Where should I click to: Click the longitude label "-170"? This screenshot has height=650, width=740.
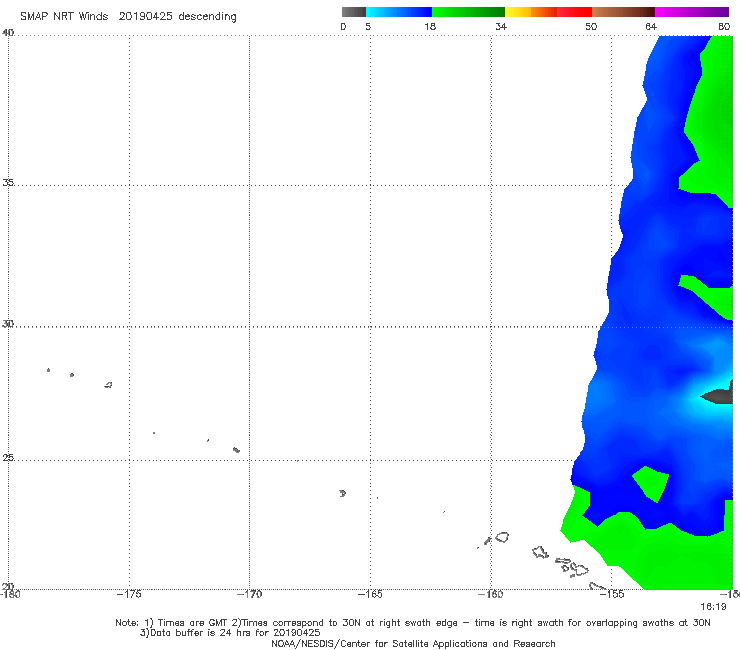(249, 594)
